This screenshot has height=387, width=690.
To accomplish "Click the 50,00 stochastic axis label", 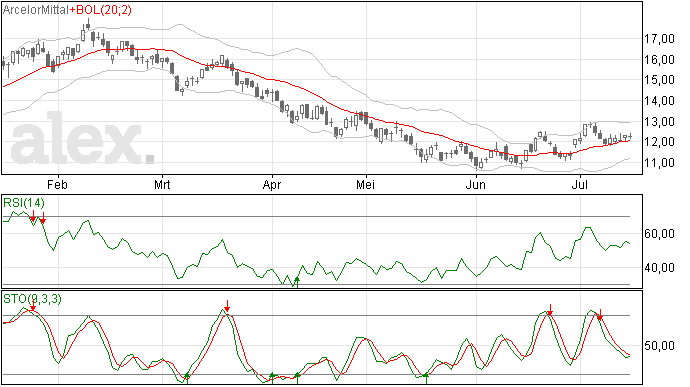I will pos(659,346).
